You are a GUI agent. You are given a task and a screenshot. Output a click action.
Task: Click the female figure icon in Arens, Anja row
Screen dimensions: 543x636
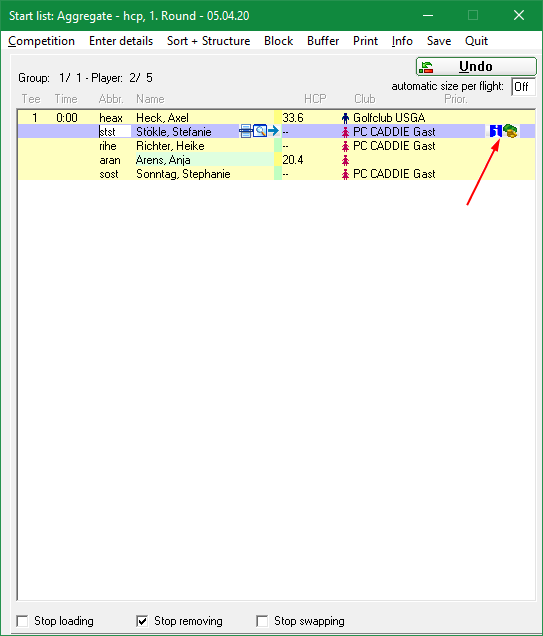click(x=345, y=160)
